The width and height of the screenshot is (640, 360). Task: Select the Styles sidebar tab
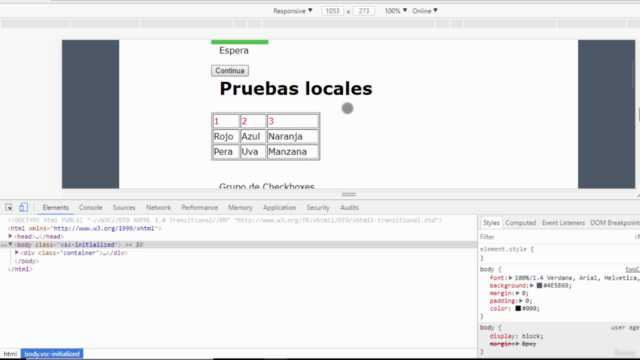pyautogui.click(x=491, y=223)
